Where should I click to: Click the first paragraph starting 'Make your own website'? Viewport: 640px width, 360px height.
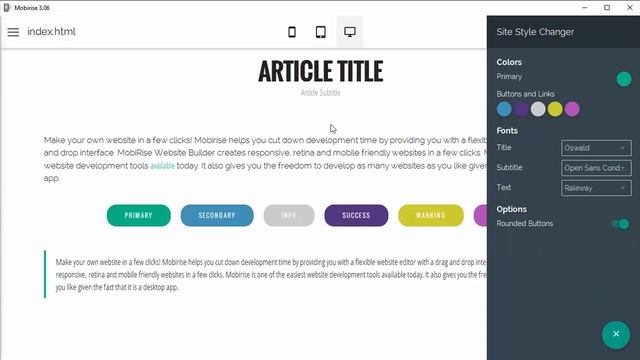265,159
